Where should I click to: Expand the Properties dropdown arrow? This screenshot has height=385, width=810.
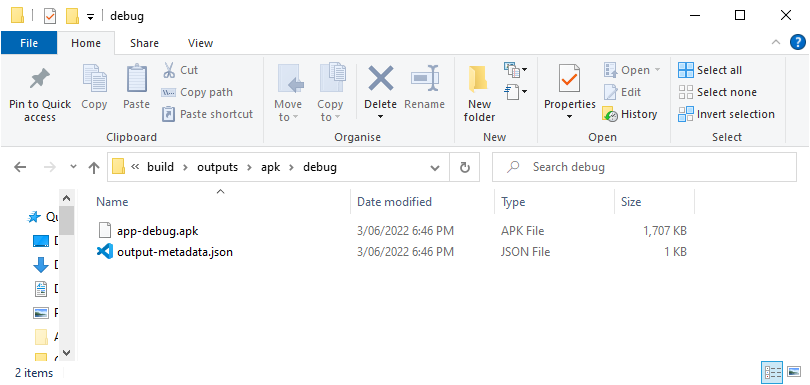(x=569, y=117)
